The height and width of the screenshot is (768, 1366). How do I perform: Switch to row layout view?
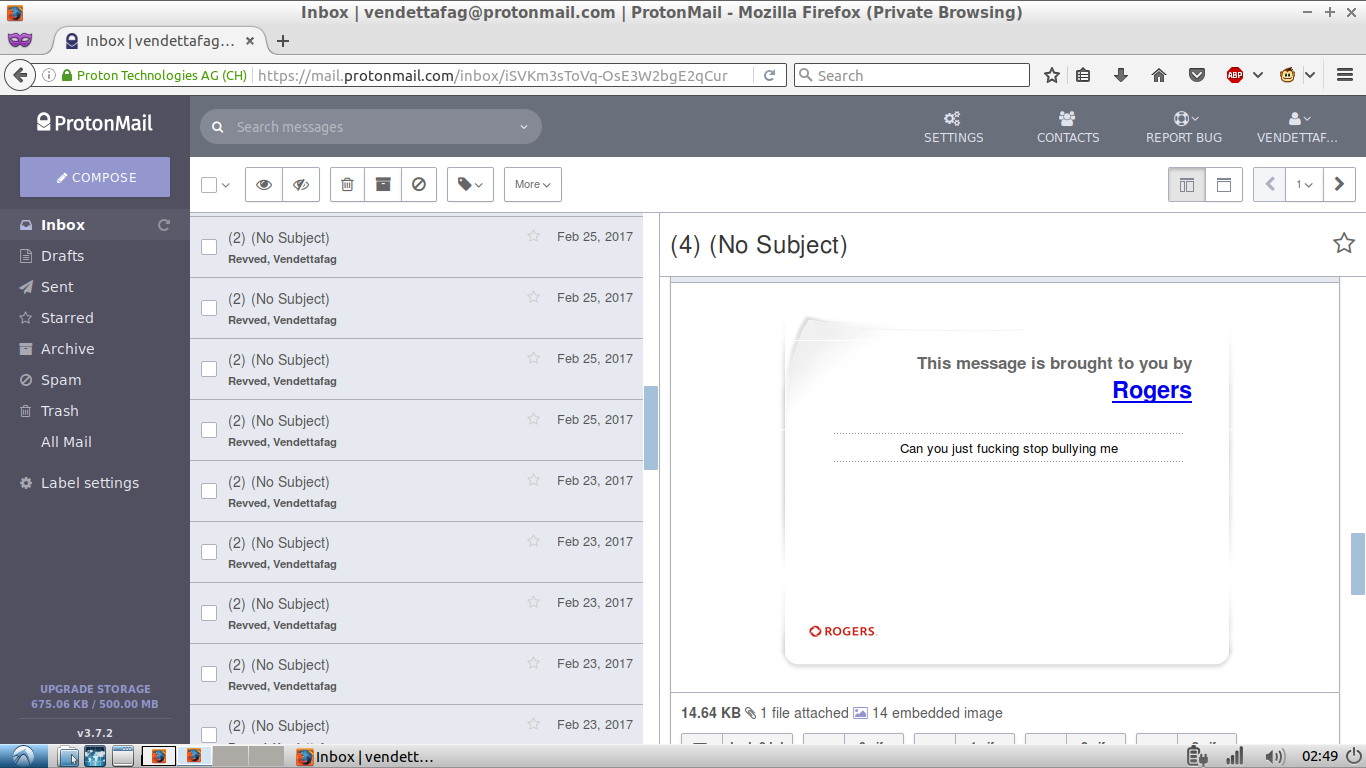(x=1224, y=184)
